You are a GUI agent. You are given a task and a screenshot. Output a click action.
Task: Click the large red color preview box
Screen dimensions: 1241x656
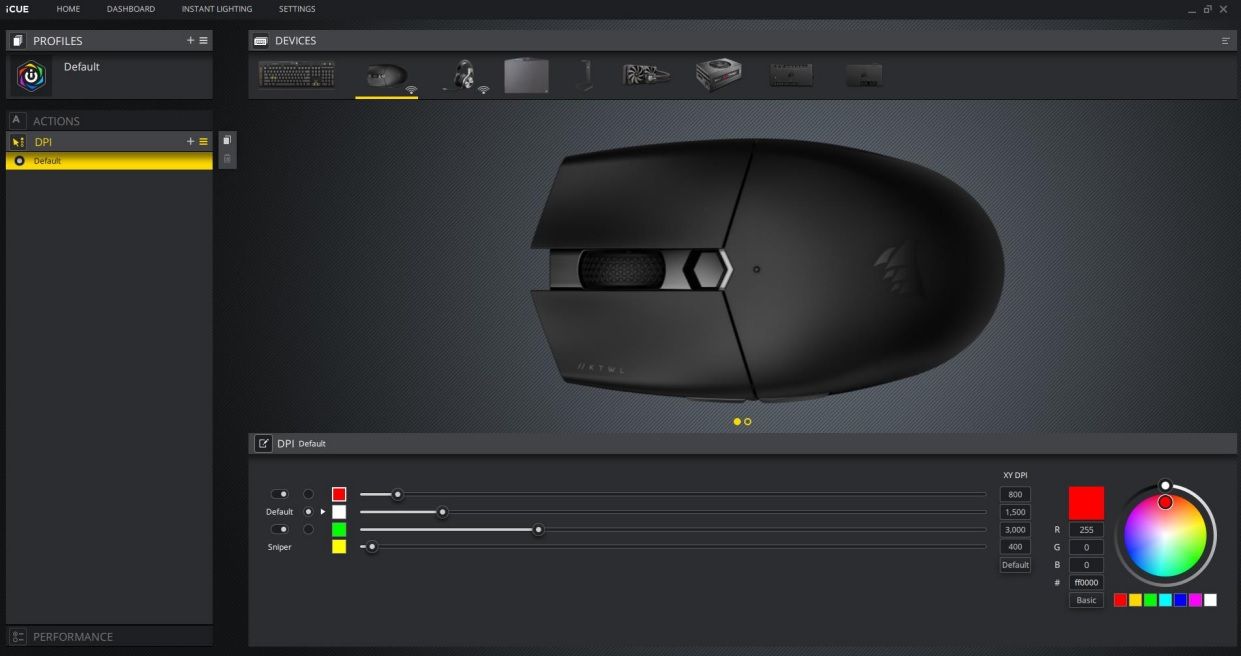[1086, 503]
